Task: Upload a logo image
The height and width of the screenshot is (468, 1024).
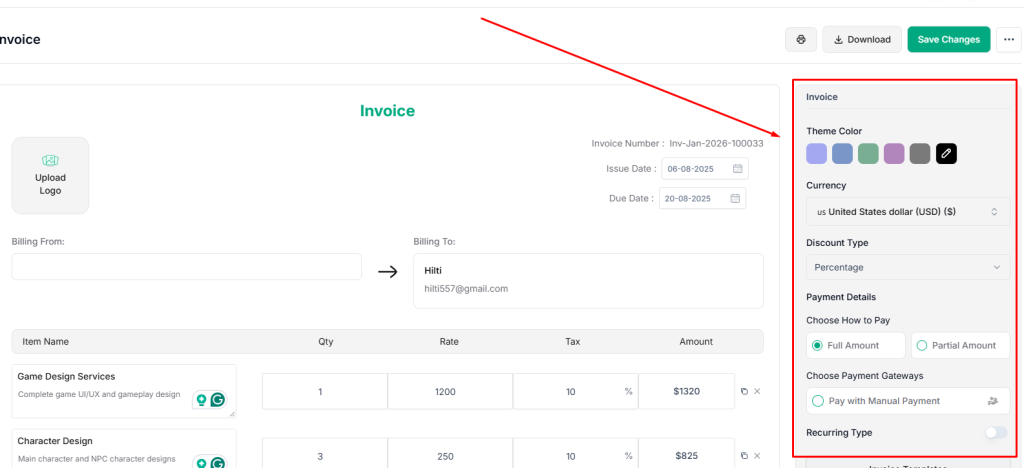Action: (50, 176)
